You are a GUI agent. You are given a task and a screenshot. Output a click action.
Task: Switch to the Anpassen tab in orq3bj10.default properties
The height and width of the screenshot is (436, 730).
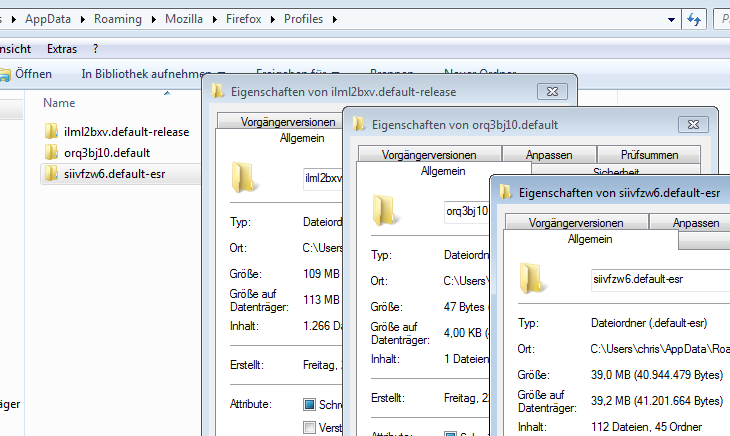(x=549, y=154)
